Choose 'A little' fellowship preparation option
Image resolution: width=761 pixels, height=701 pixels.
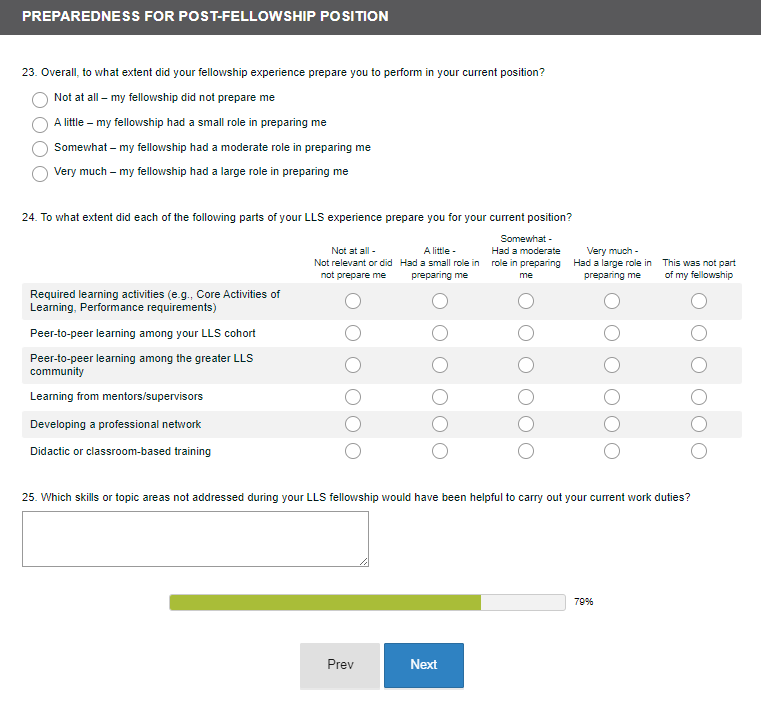pos(40,124)
